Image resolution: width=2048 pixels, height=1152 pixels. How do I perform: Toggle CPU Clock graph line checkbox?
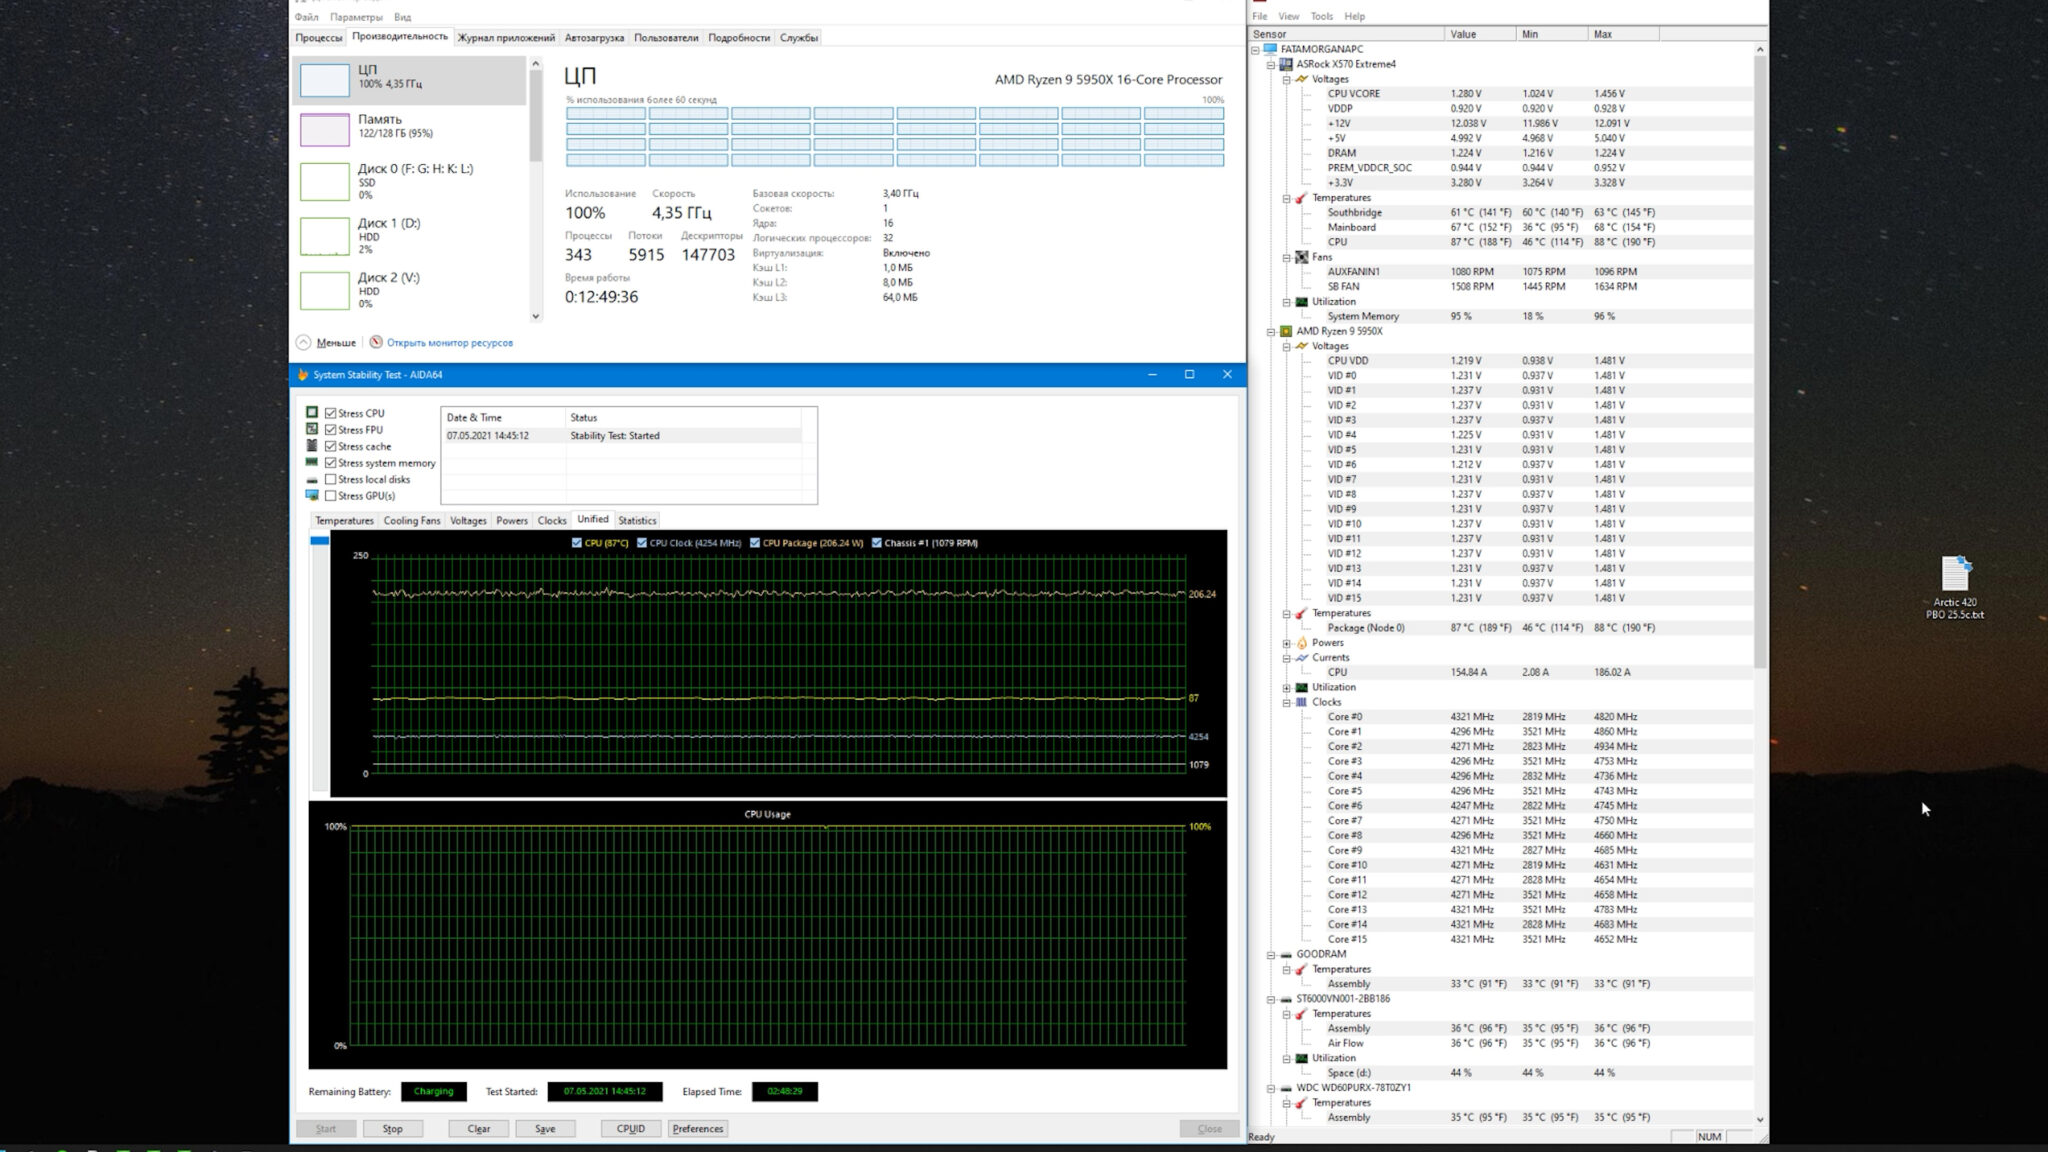[x=642, y=543]
